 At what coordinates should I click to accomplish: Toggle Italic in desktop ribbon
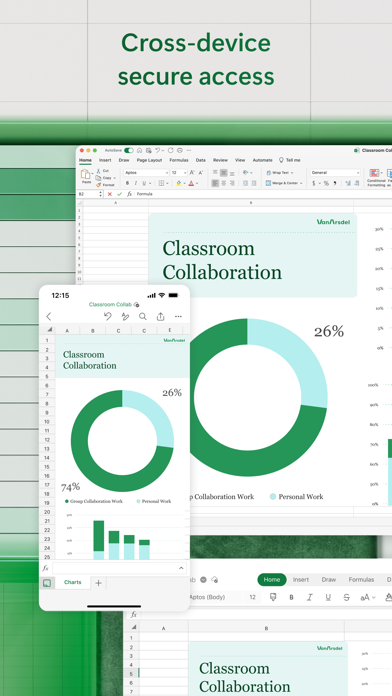[x=135, y=183]
